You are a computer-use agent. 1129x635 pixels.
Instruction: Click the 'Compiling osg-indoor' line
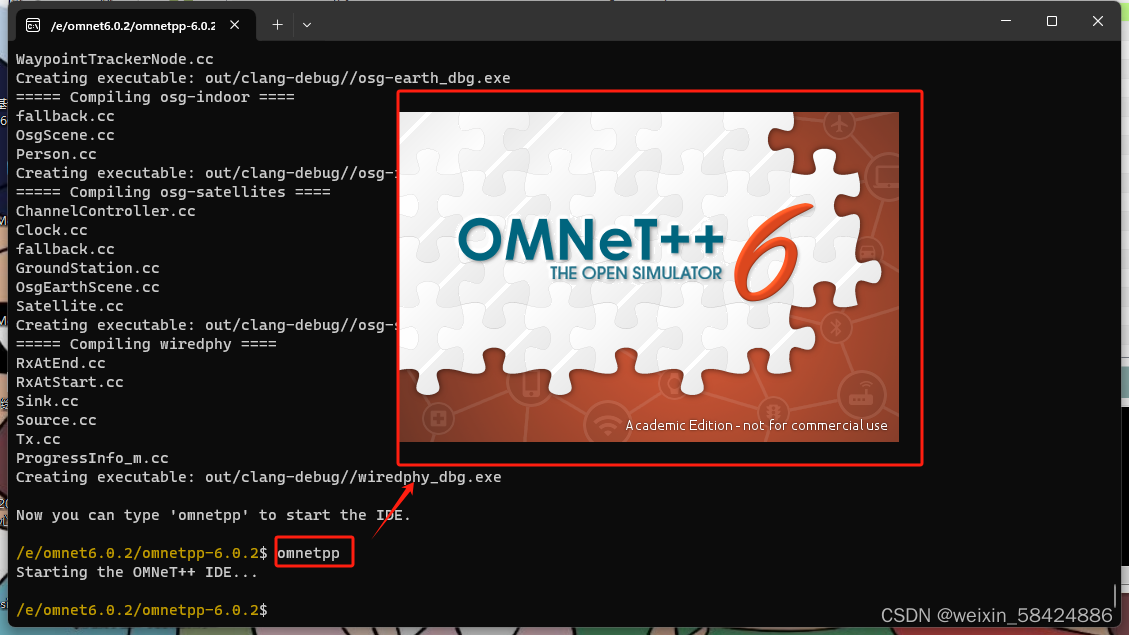click(x=155, y=97)
